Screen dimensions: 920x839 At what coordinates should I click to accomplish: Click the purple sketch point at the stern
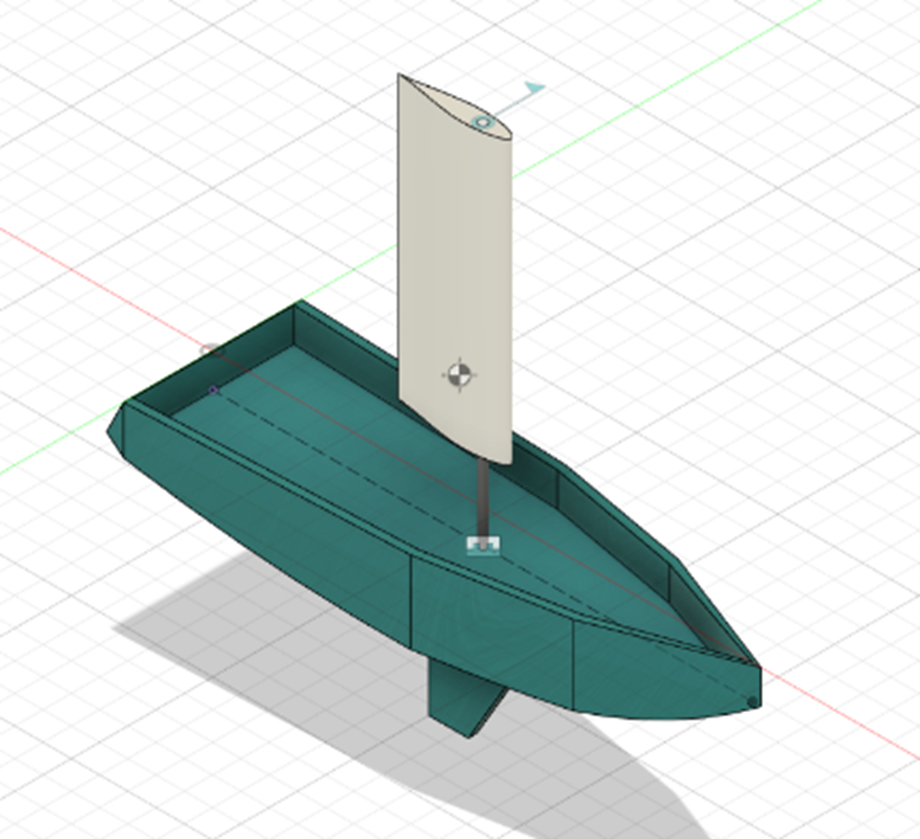coord(213,390)
